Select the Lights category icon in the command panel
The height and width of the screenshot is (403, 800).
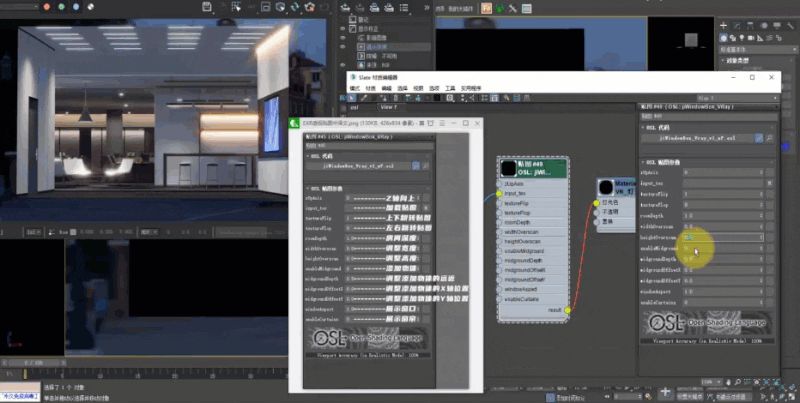[x=742, y=38]
